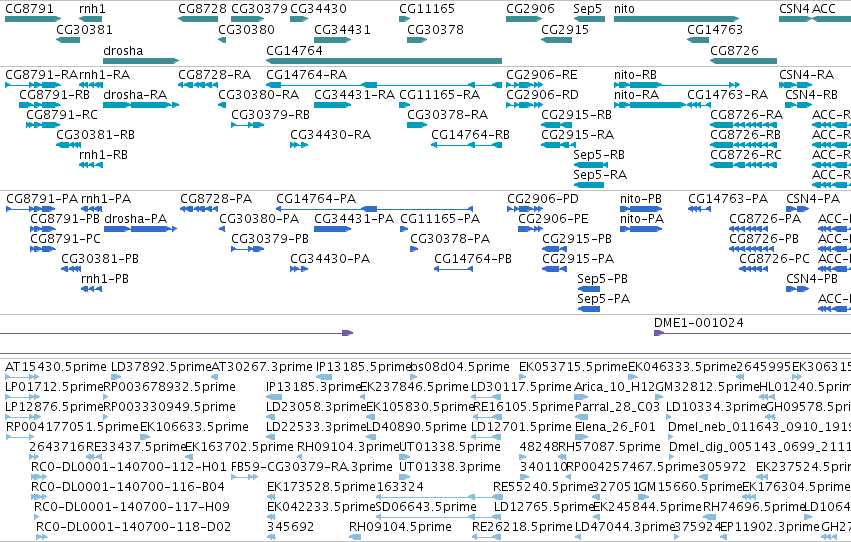The height and width of the screenshot is (542, 851).
Task: Select protein CSN4-PB
Action: pyautogui.click(x=812, y=279)
